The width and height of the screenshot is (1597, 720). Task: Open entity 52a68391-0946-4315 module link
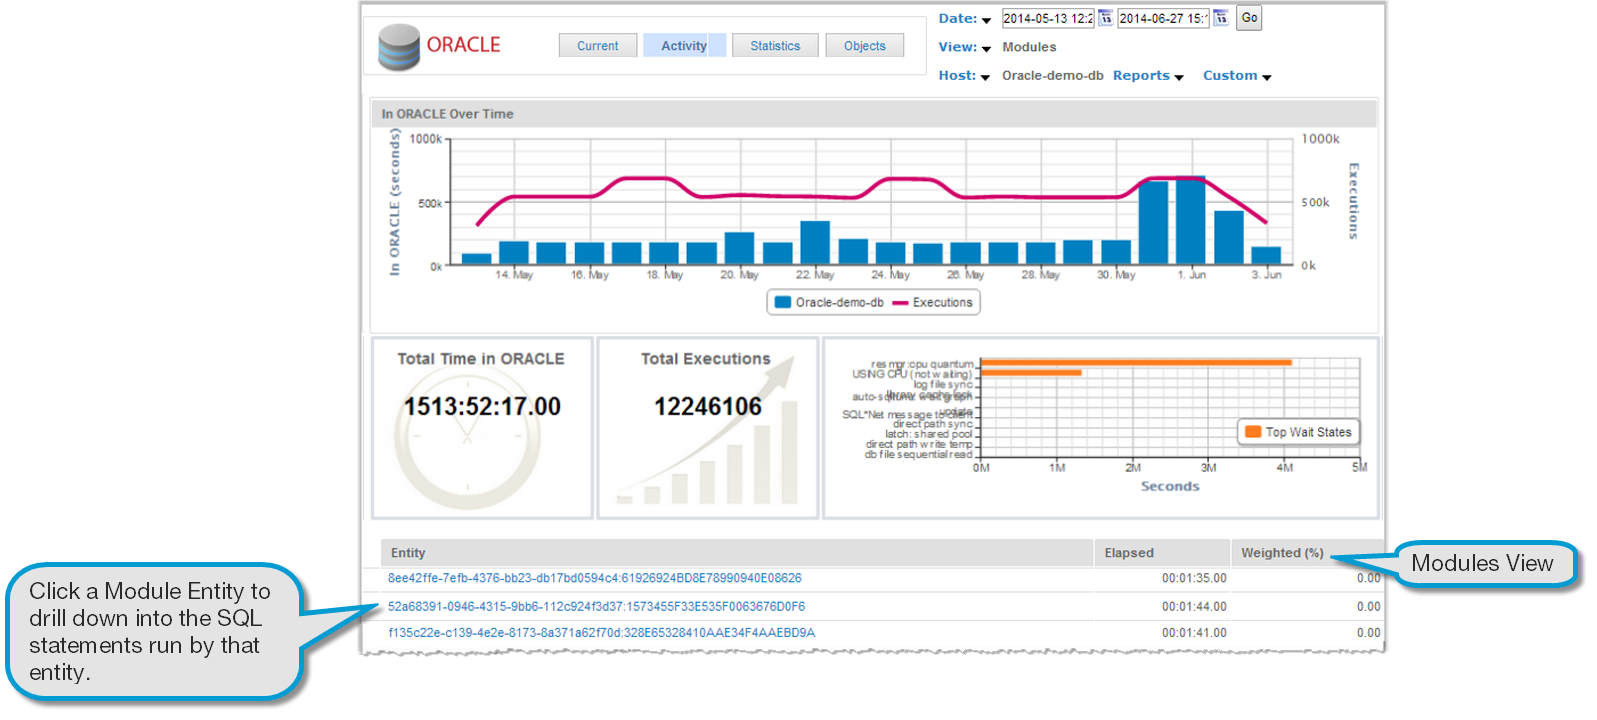coord(596,606)
